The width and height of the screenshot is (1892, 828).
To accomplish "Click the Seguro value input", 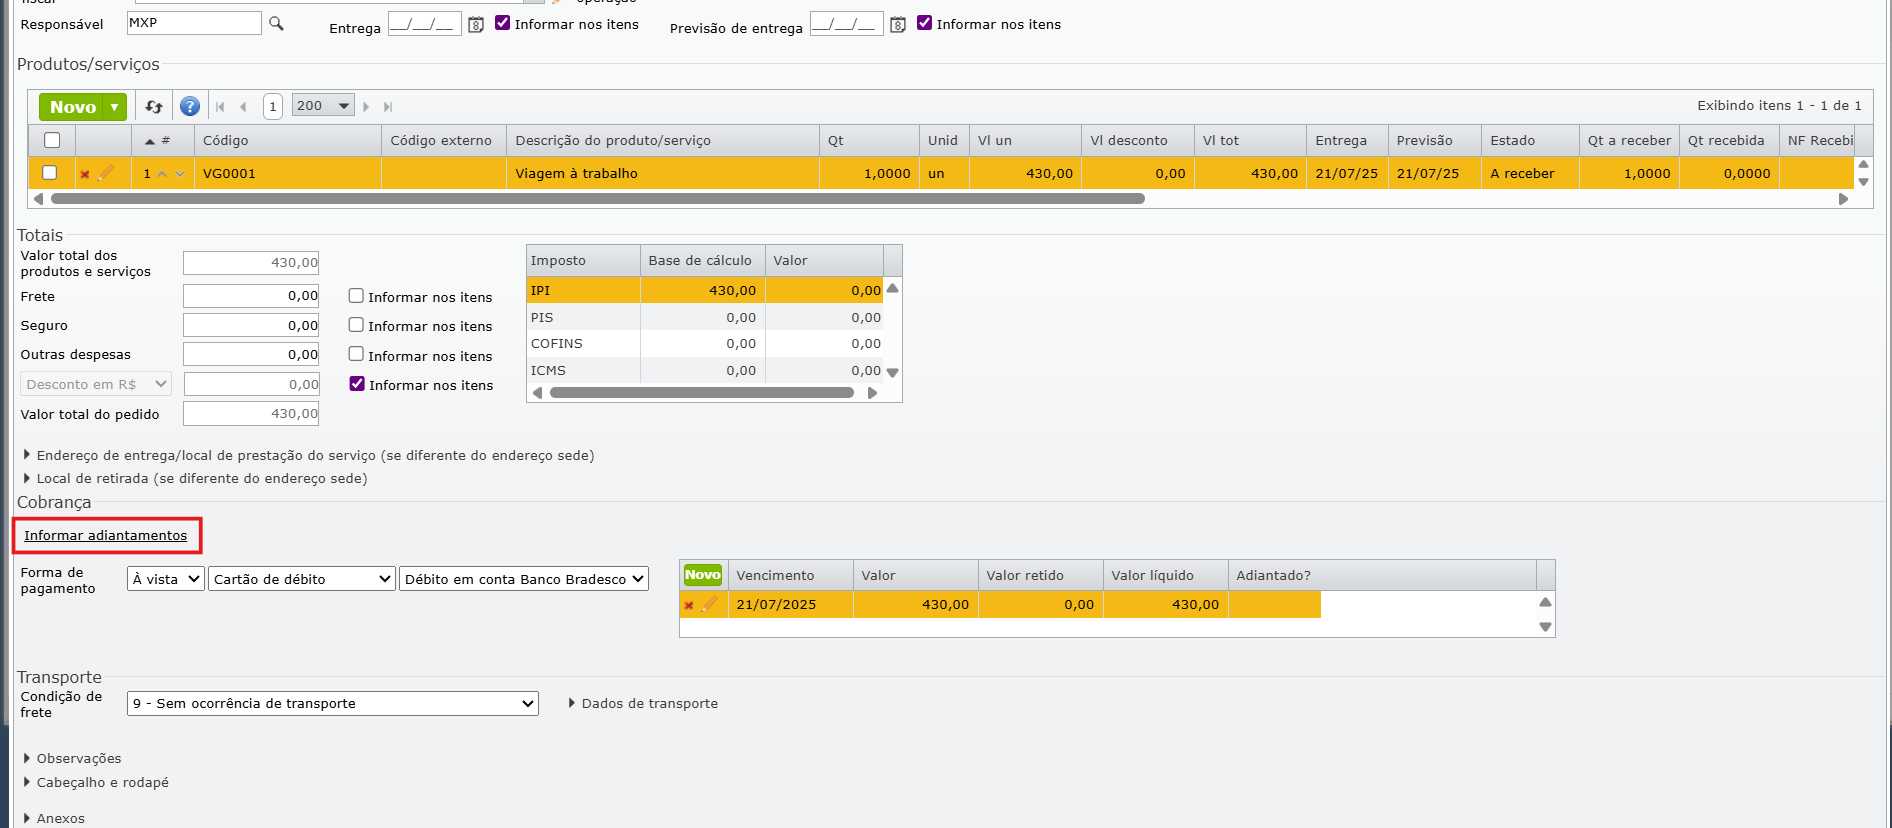I will [x=251, y=325].
